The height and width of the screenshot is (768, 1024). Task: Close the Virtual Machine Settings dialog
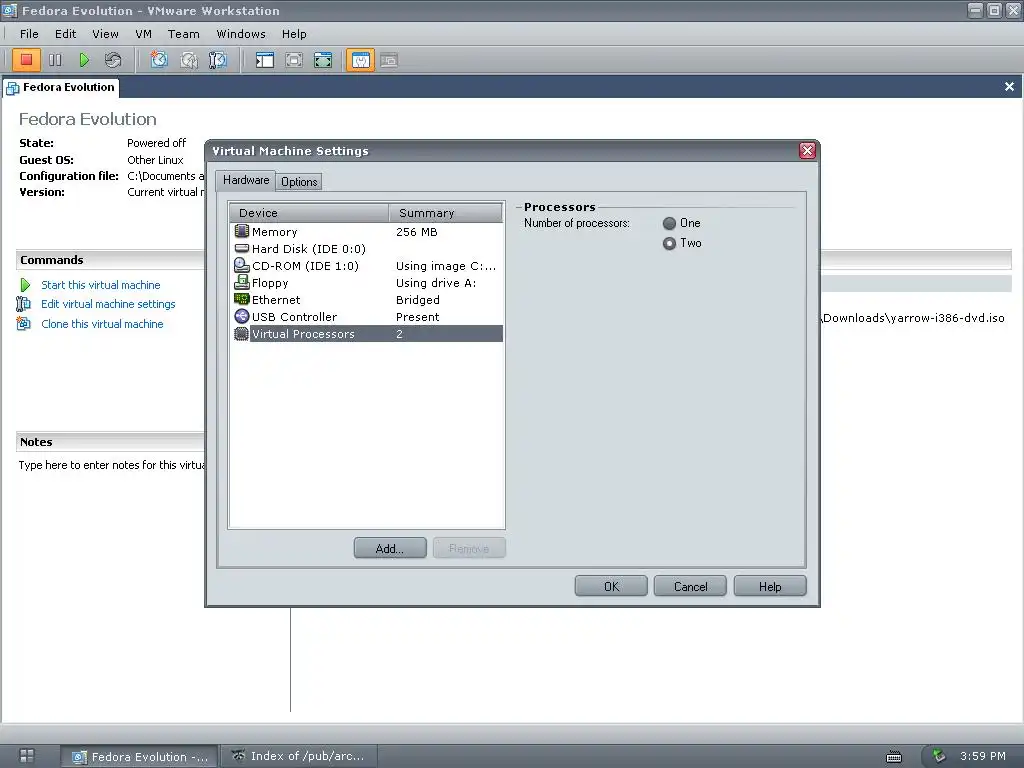807,151
